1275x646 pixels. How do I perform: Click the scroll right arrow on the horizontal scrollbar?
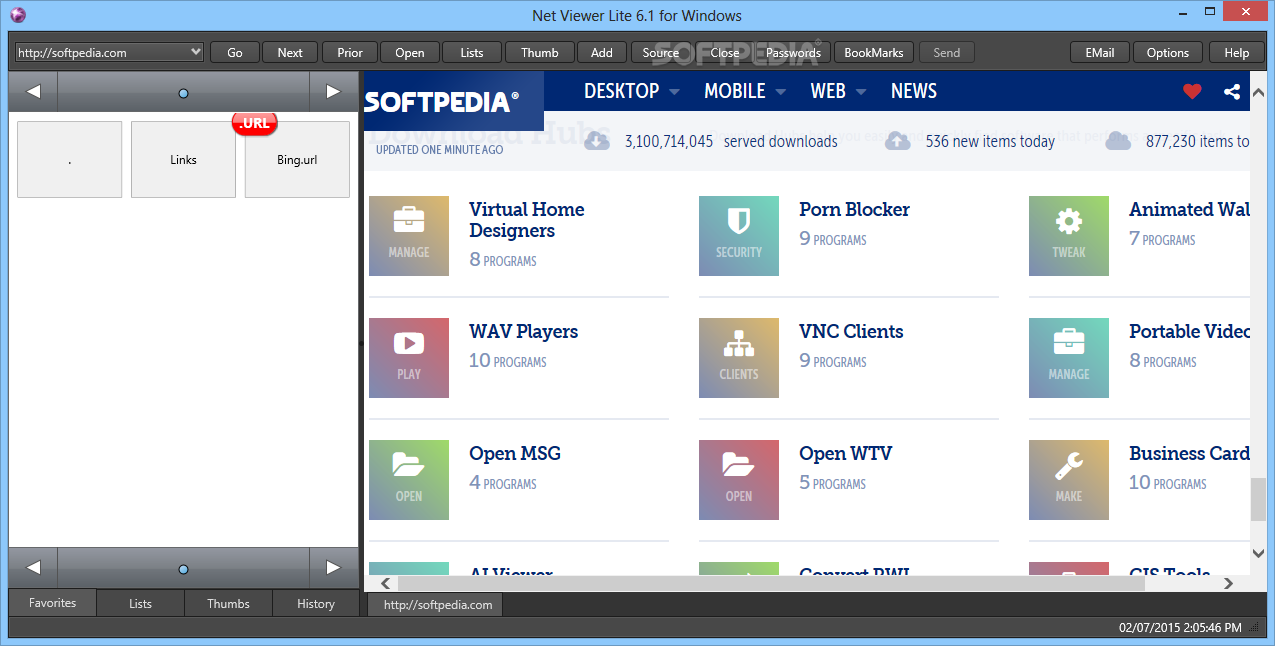coord(1229,583)
